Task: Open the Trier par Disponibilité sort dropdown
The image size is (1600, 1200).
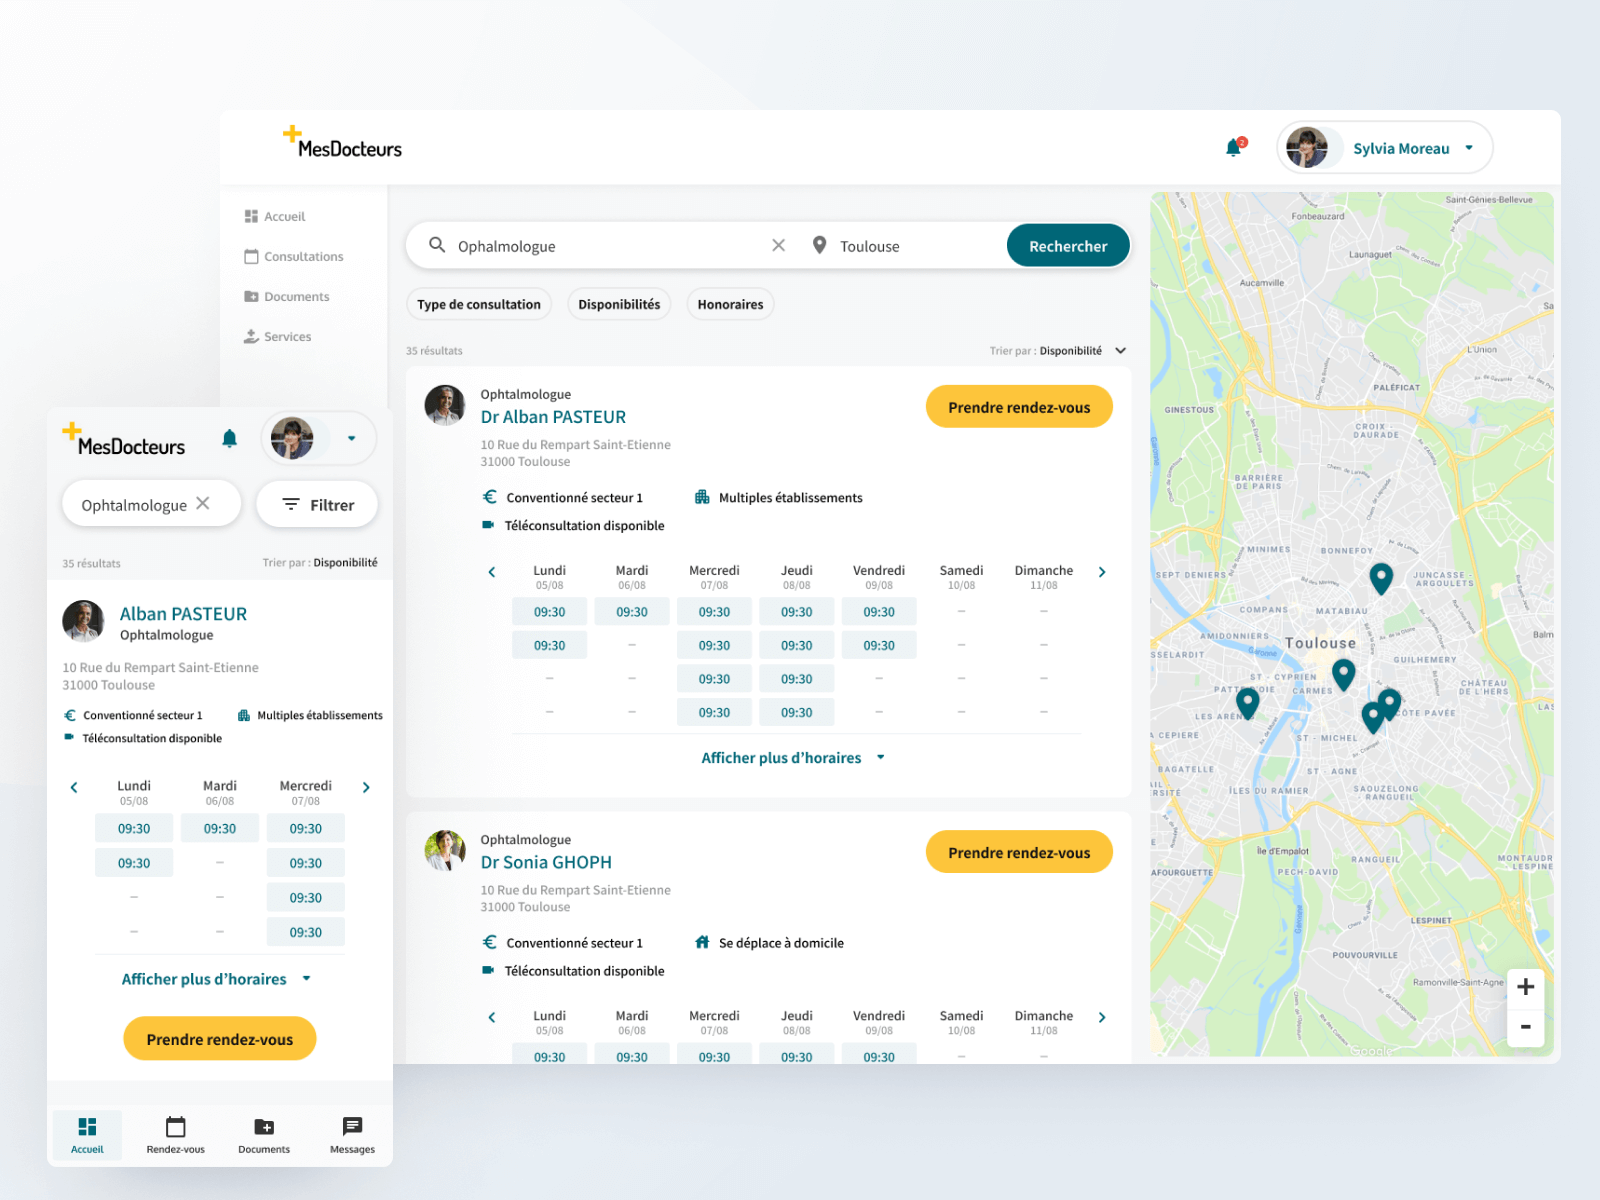Action: point(1058,351)
